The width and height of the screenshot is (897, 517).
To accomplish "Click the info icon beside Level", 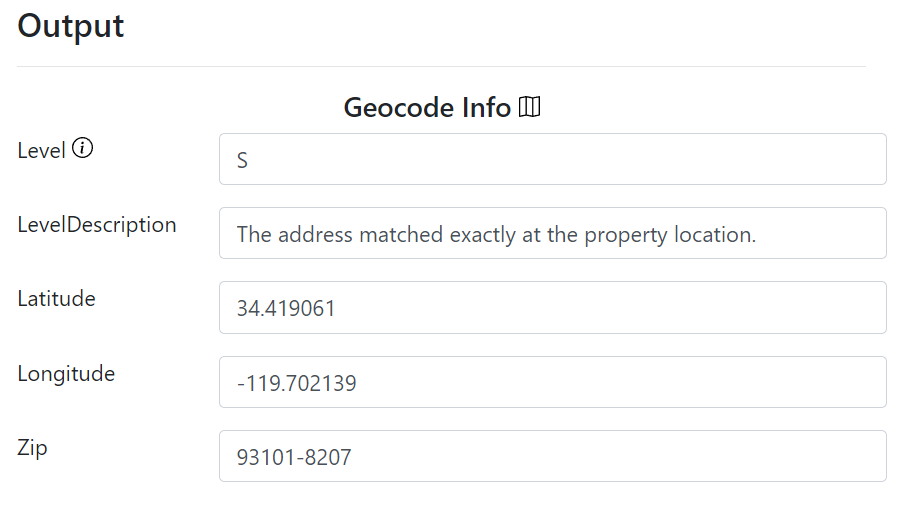I will (x=82, y=148).
